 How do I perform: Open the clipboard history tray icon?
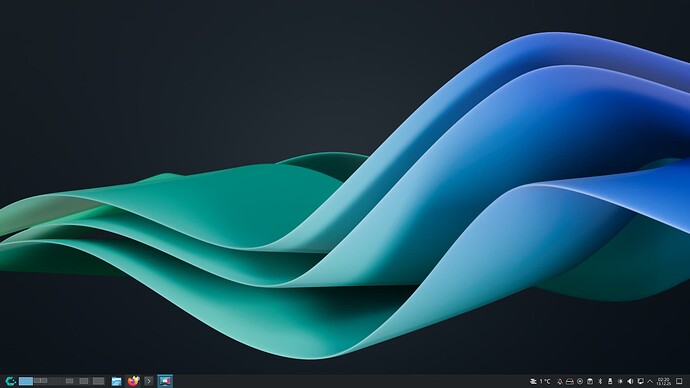coord(590,381)
